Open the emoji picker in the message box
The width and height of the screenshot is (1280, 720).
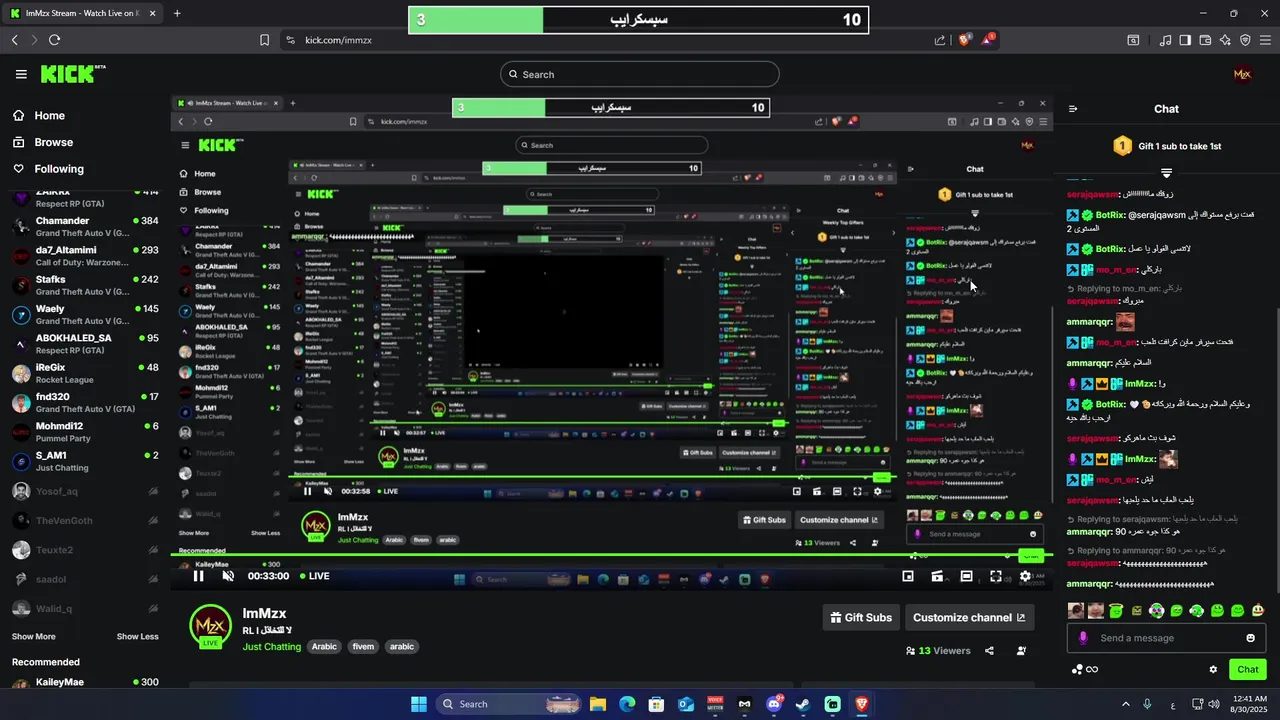[x=1250, y=638]
